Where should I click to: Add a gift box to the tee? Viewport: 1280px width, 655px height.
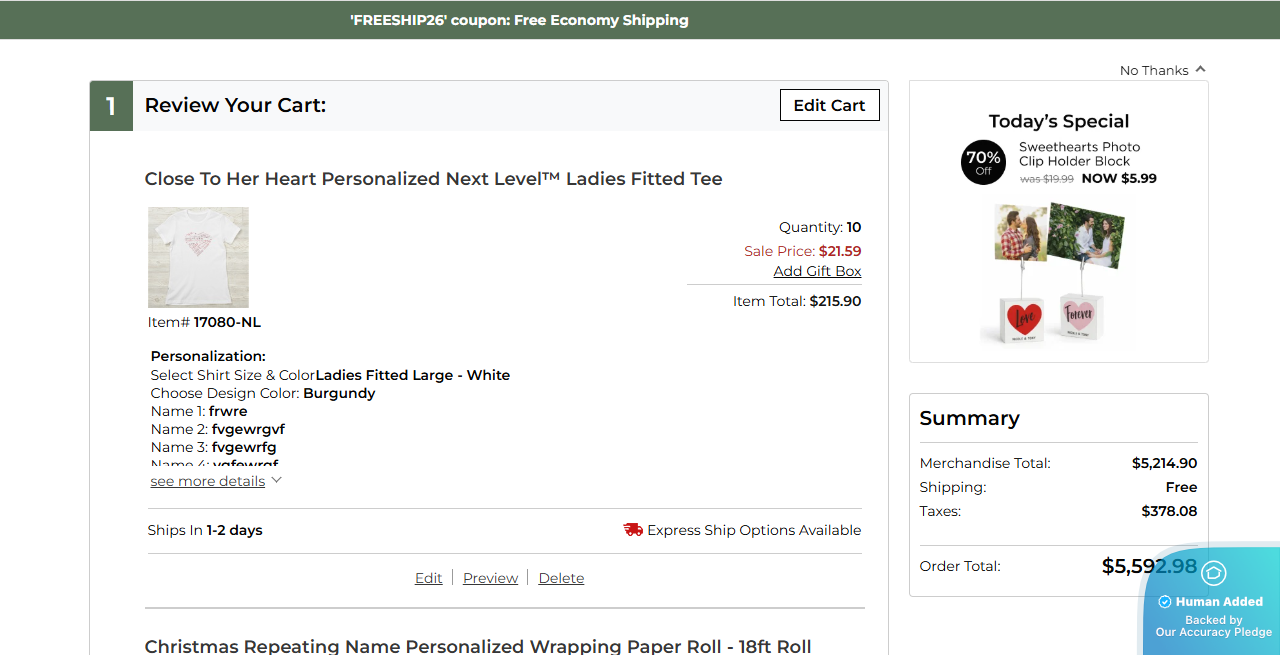tap(817, 271)
